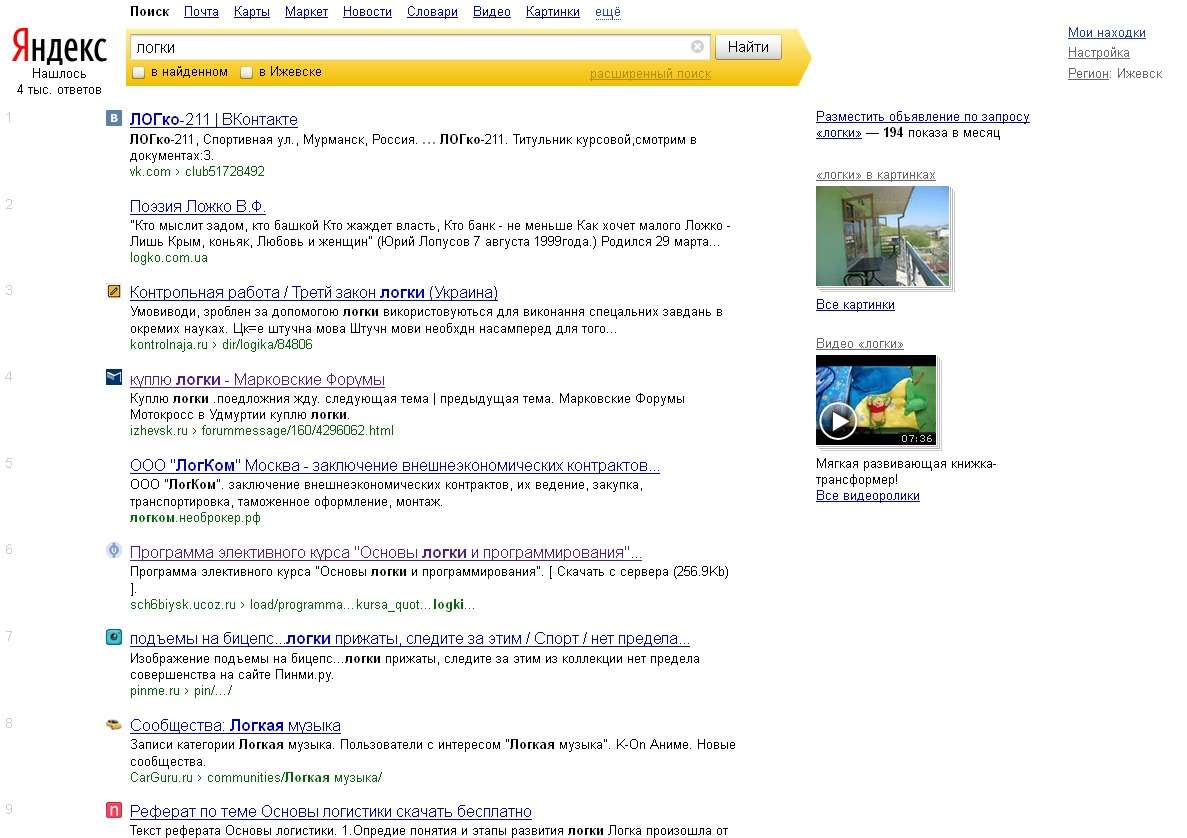Click sch6biysk.ucoz.ru green URL
Screen dimensions: 1187x838
[303, 605]
